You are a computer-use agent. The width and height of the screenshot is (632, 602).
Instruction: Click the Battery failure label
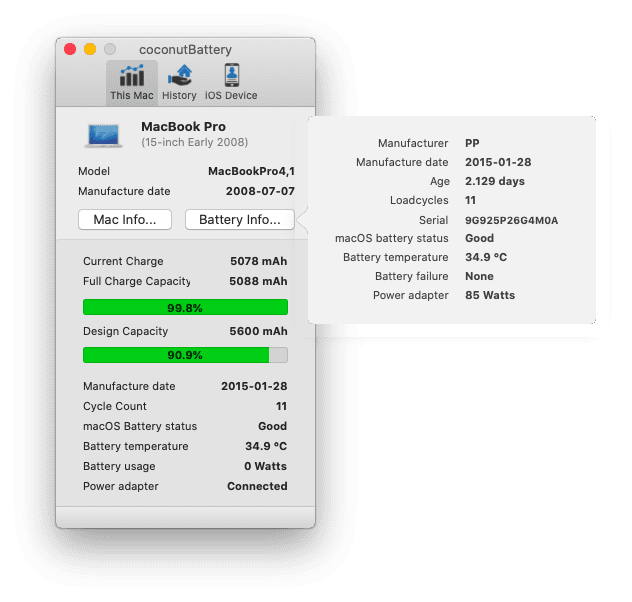pos(412,276)
